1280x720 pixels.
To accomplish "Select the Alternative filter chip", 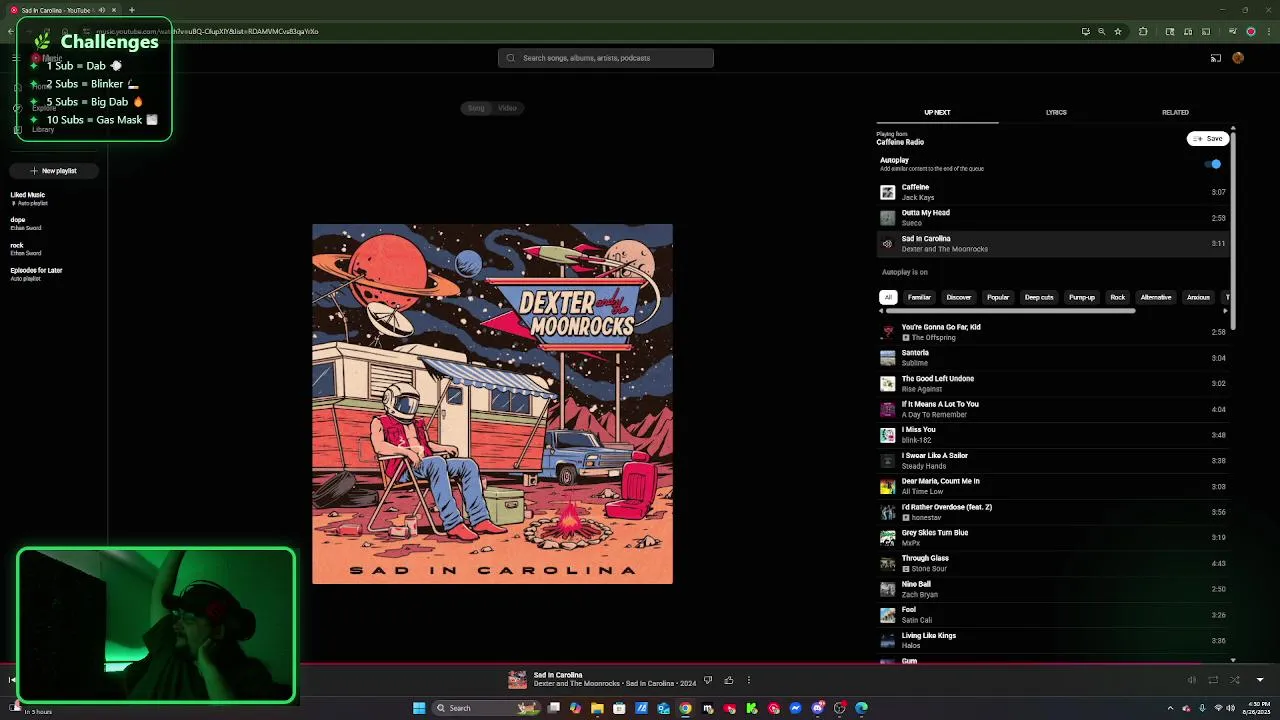I will (x=1156, y=297).
